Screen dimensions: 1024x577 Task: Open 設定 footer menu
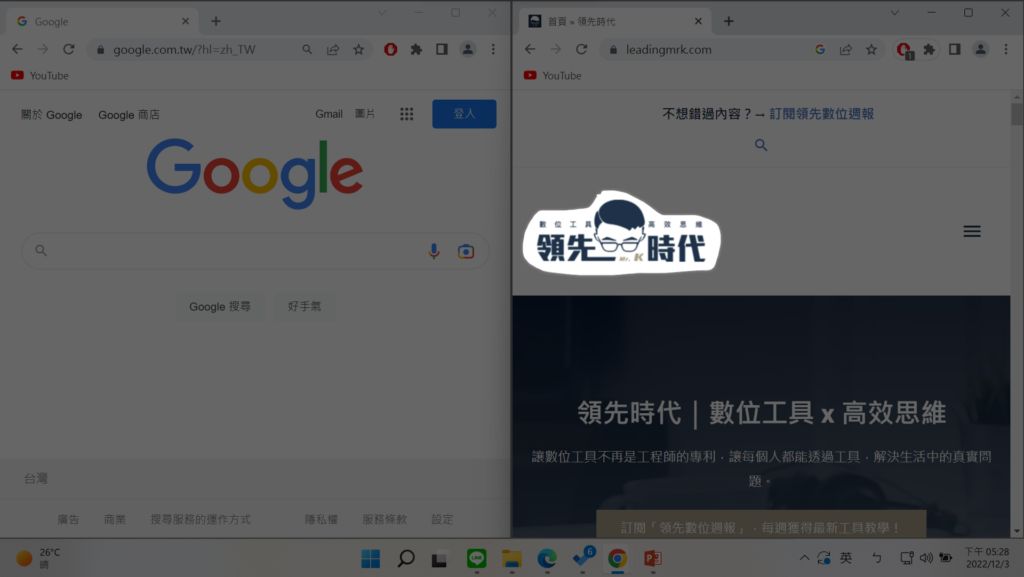tap(442, 520)
